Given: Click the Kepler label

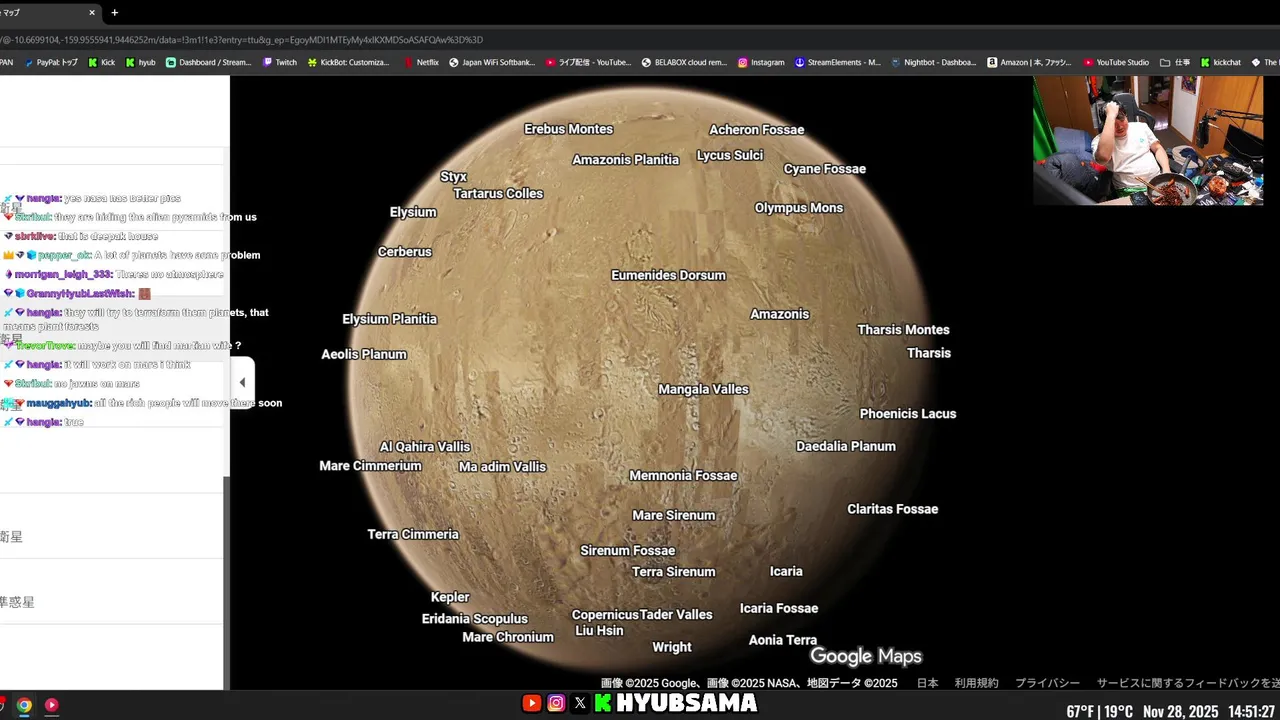Looking at the screenshot, I should (450, 597).
